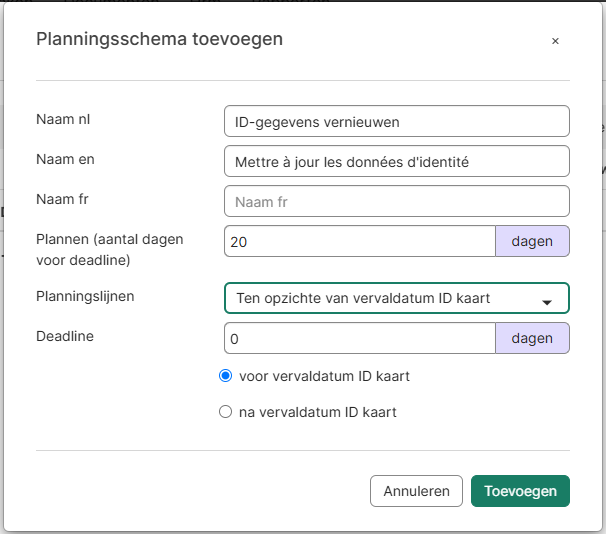This screenshot has width=606, height=534.
Task: Close the Planningsschema toevoegen dialog with the ×
Action: point(555,41)
